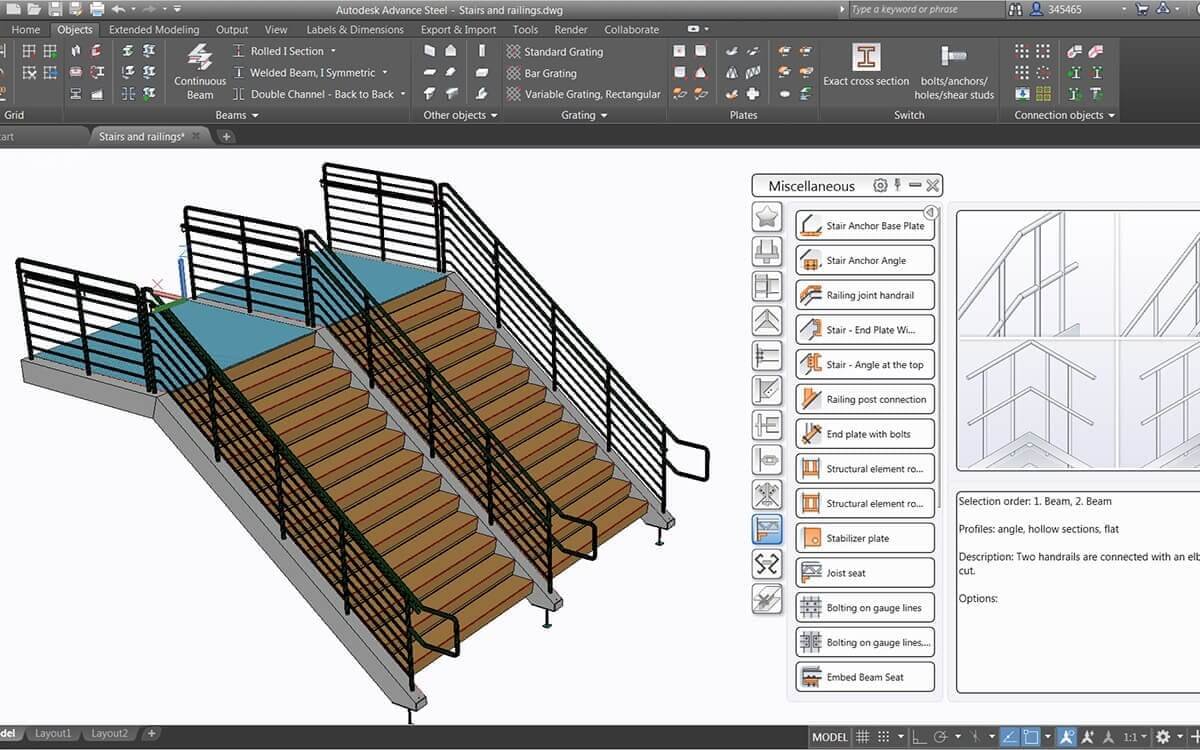Open the Render menu

570,29
